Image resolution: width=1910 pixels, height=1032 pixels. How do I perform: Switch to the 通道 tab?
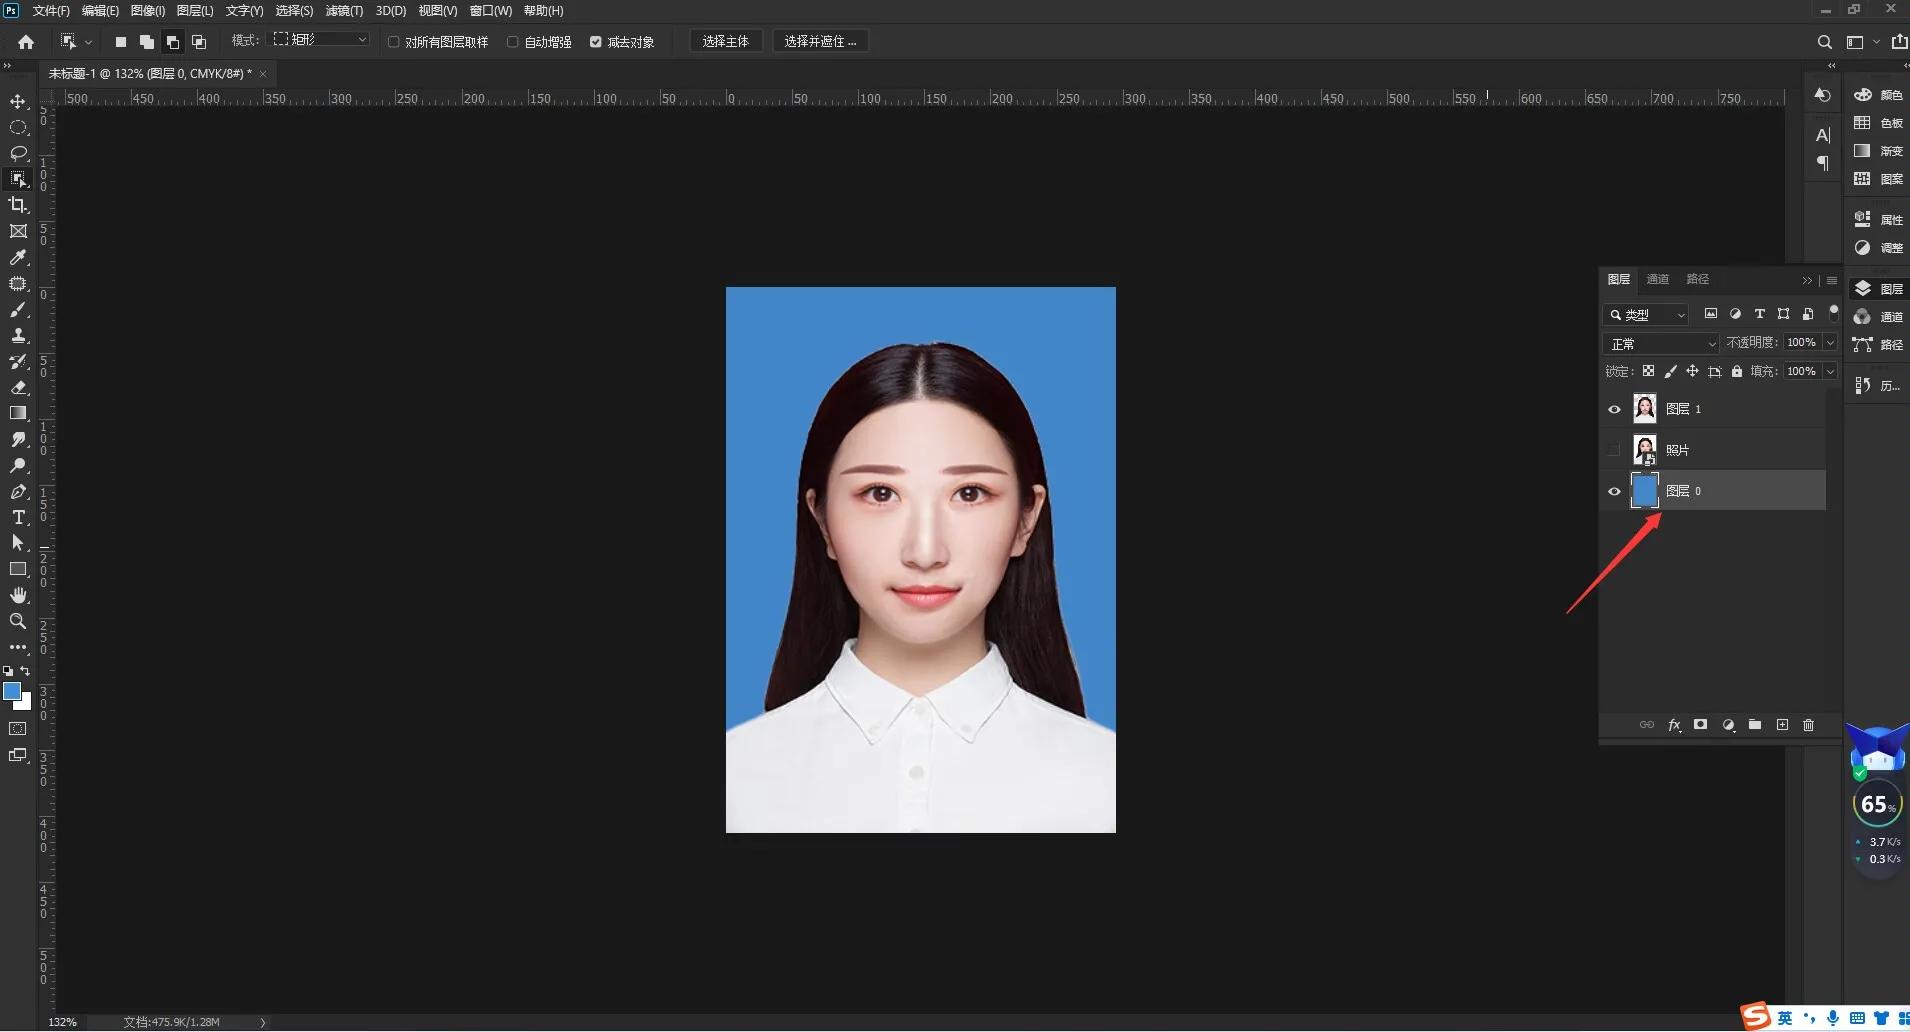1657,279
